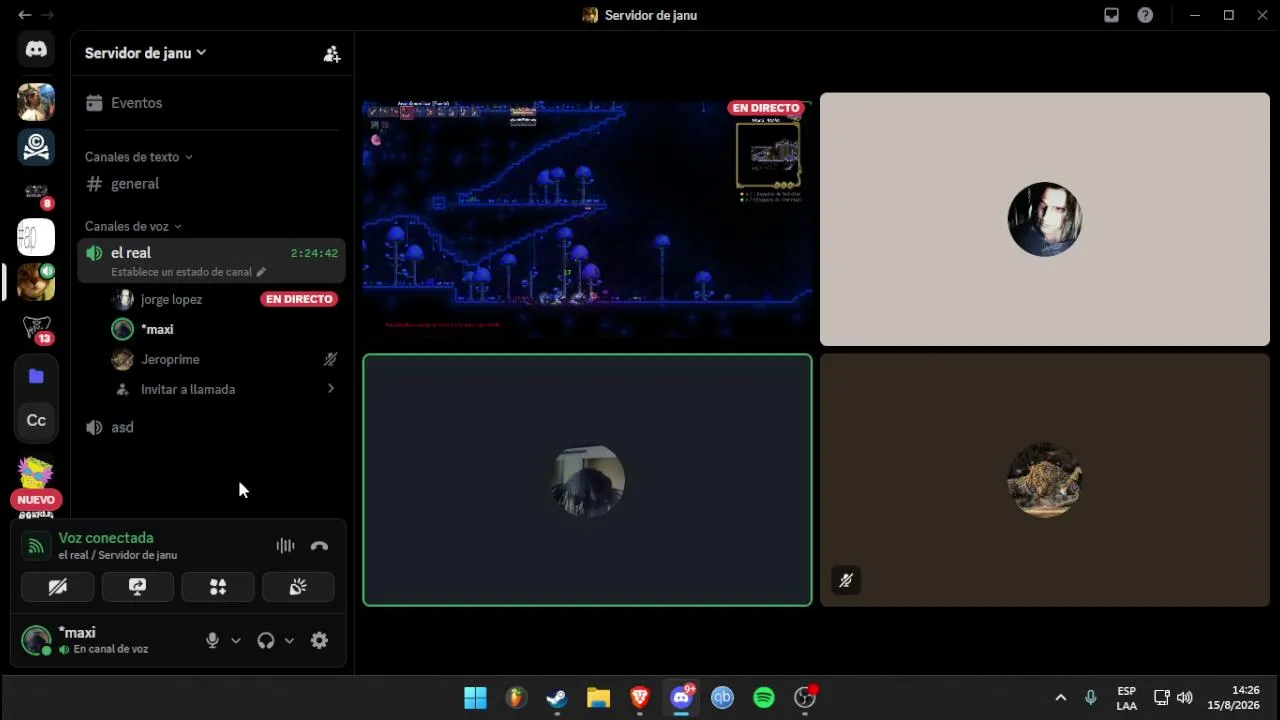1280x720 pixels.
Task: Open the white #ap server icon
Action: click(36, 237)
